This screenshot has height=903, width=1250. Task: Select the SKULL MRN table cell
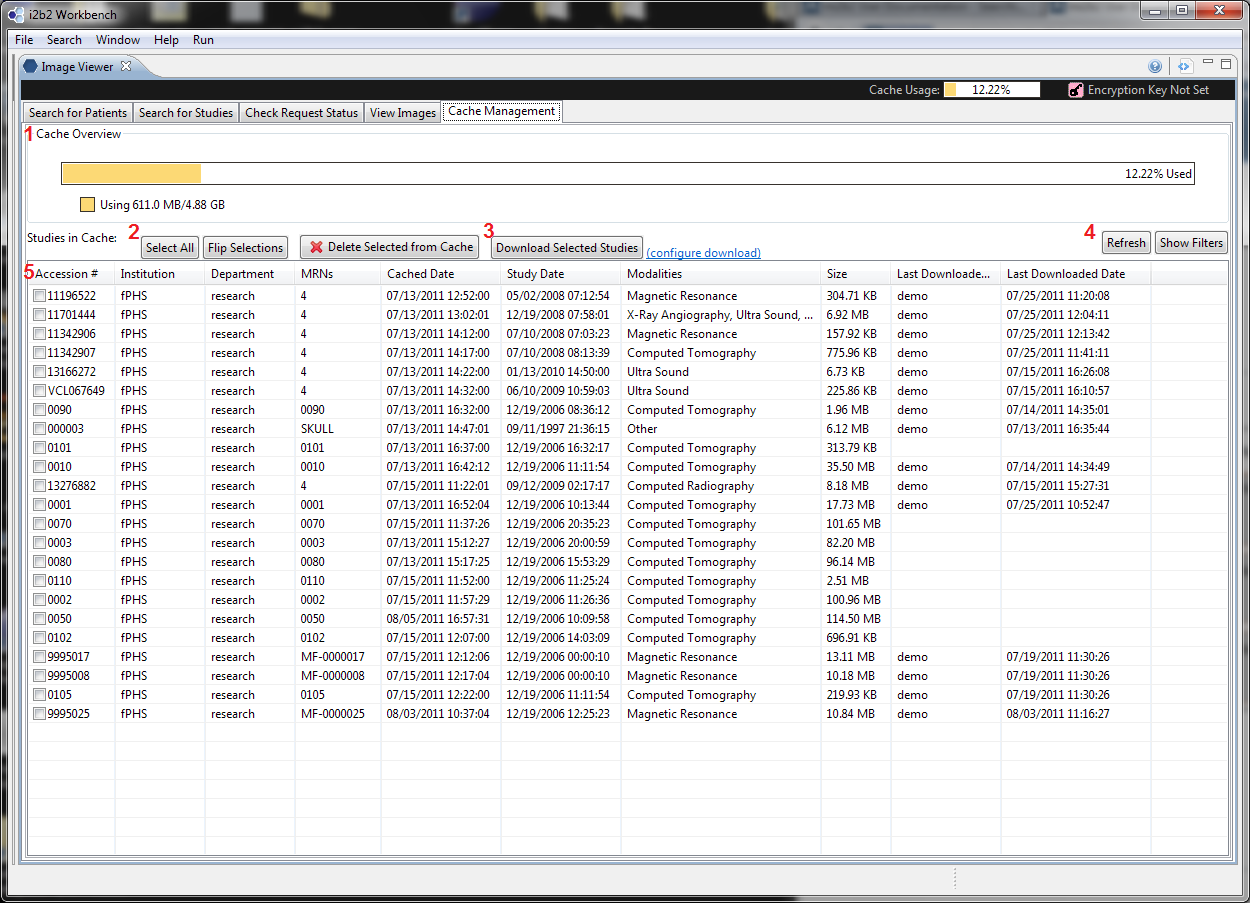pos(317,429)
